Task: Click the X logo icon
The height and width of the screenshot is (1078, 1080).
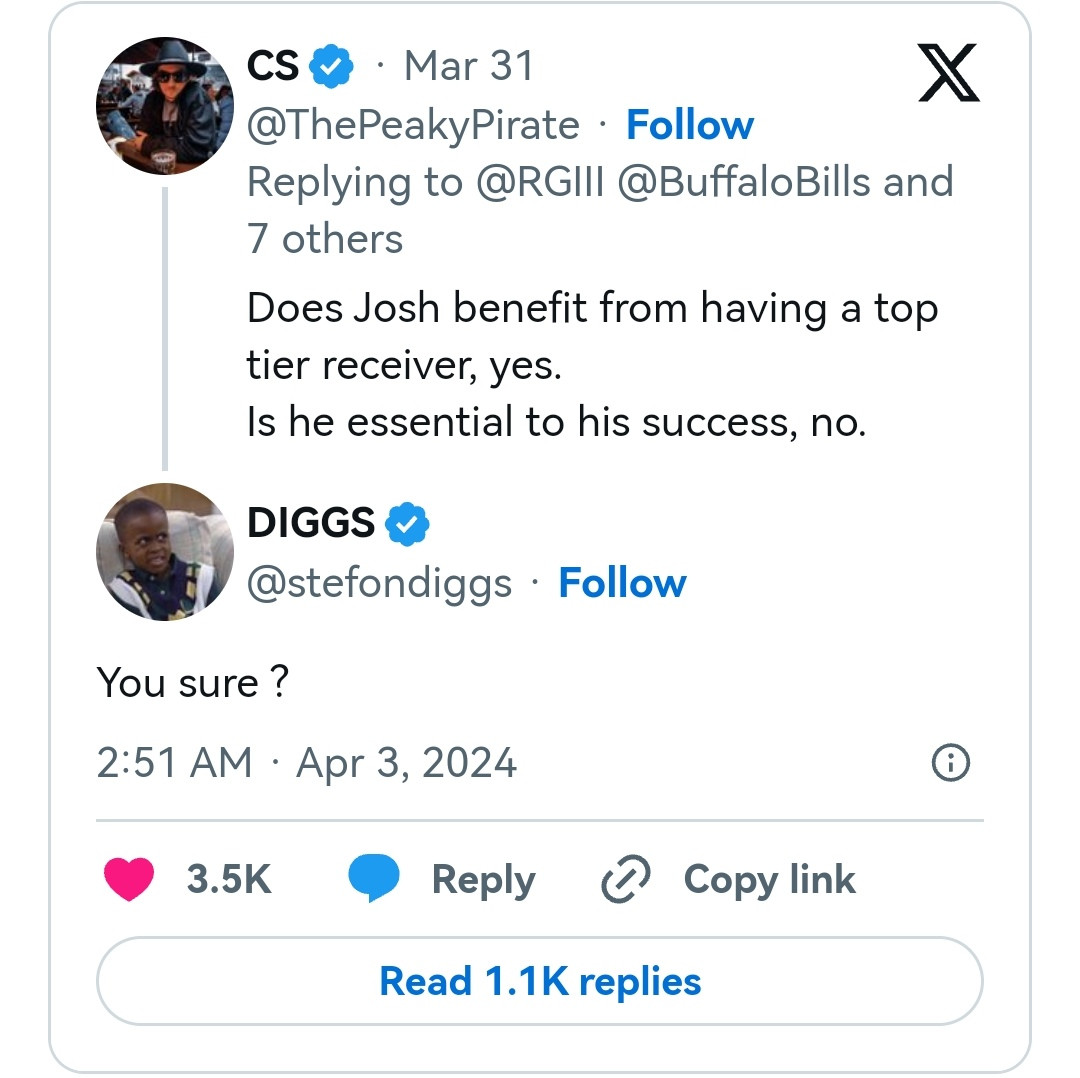Action: point(948,72)
